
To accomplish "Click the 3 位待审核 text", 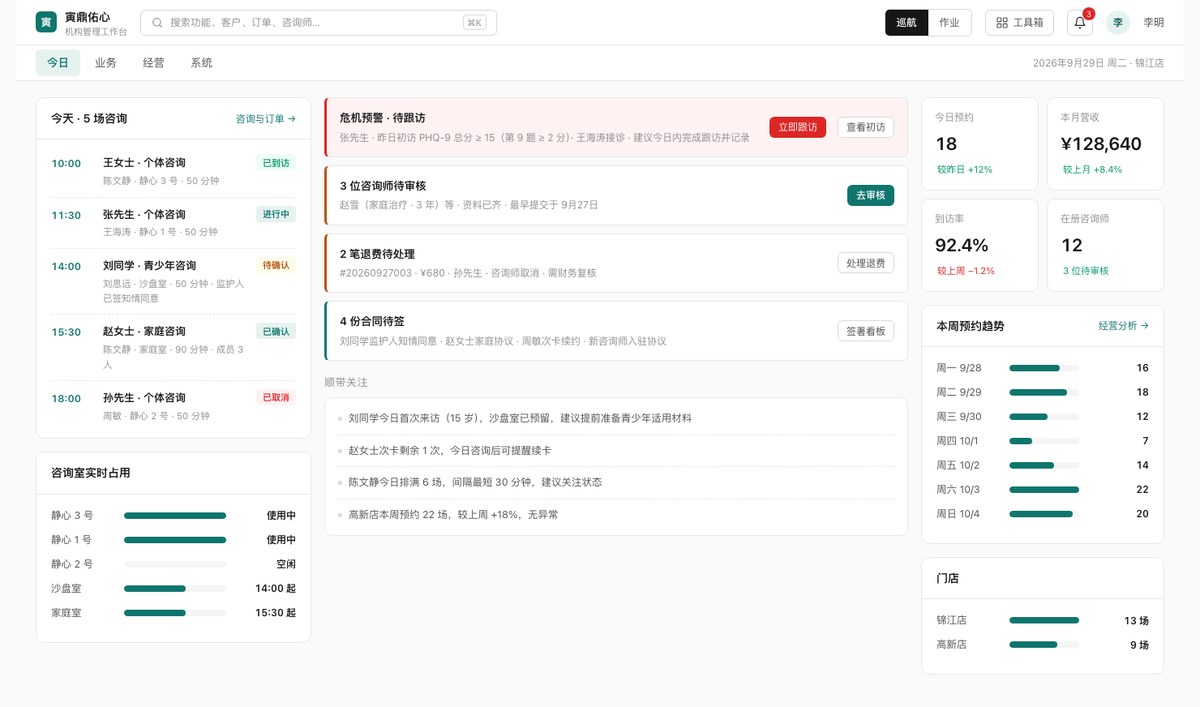I will coord(1085,271).
